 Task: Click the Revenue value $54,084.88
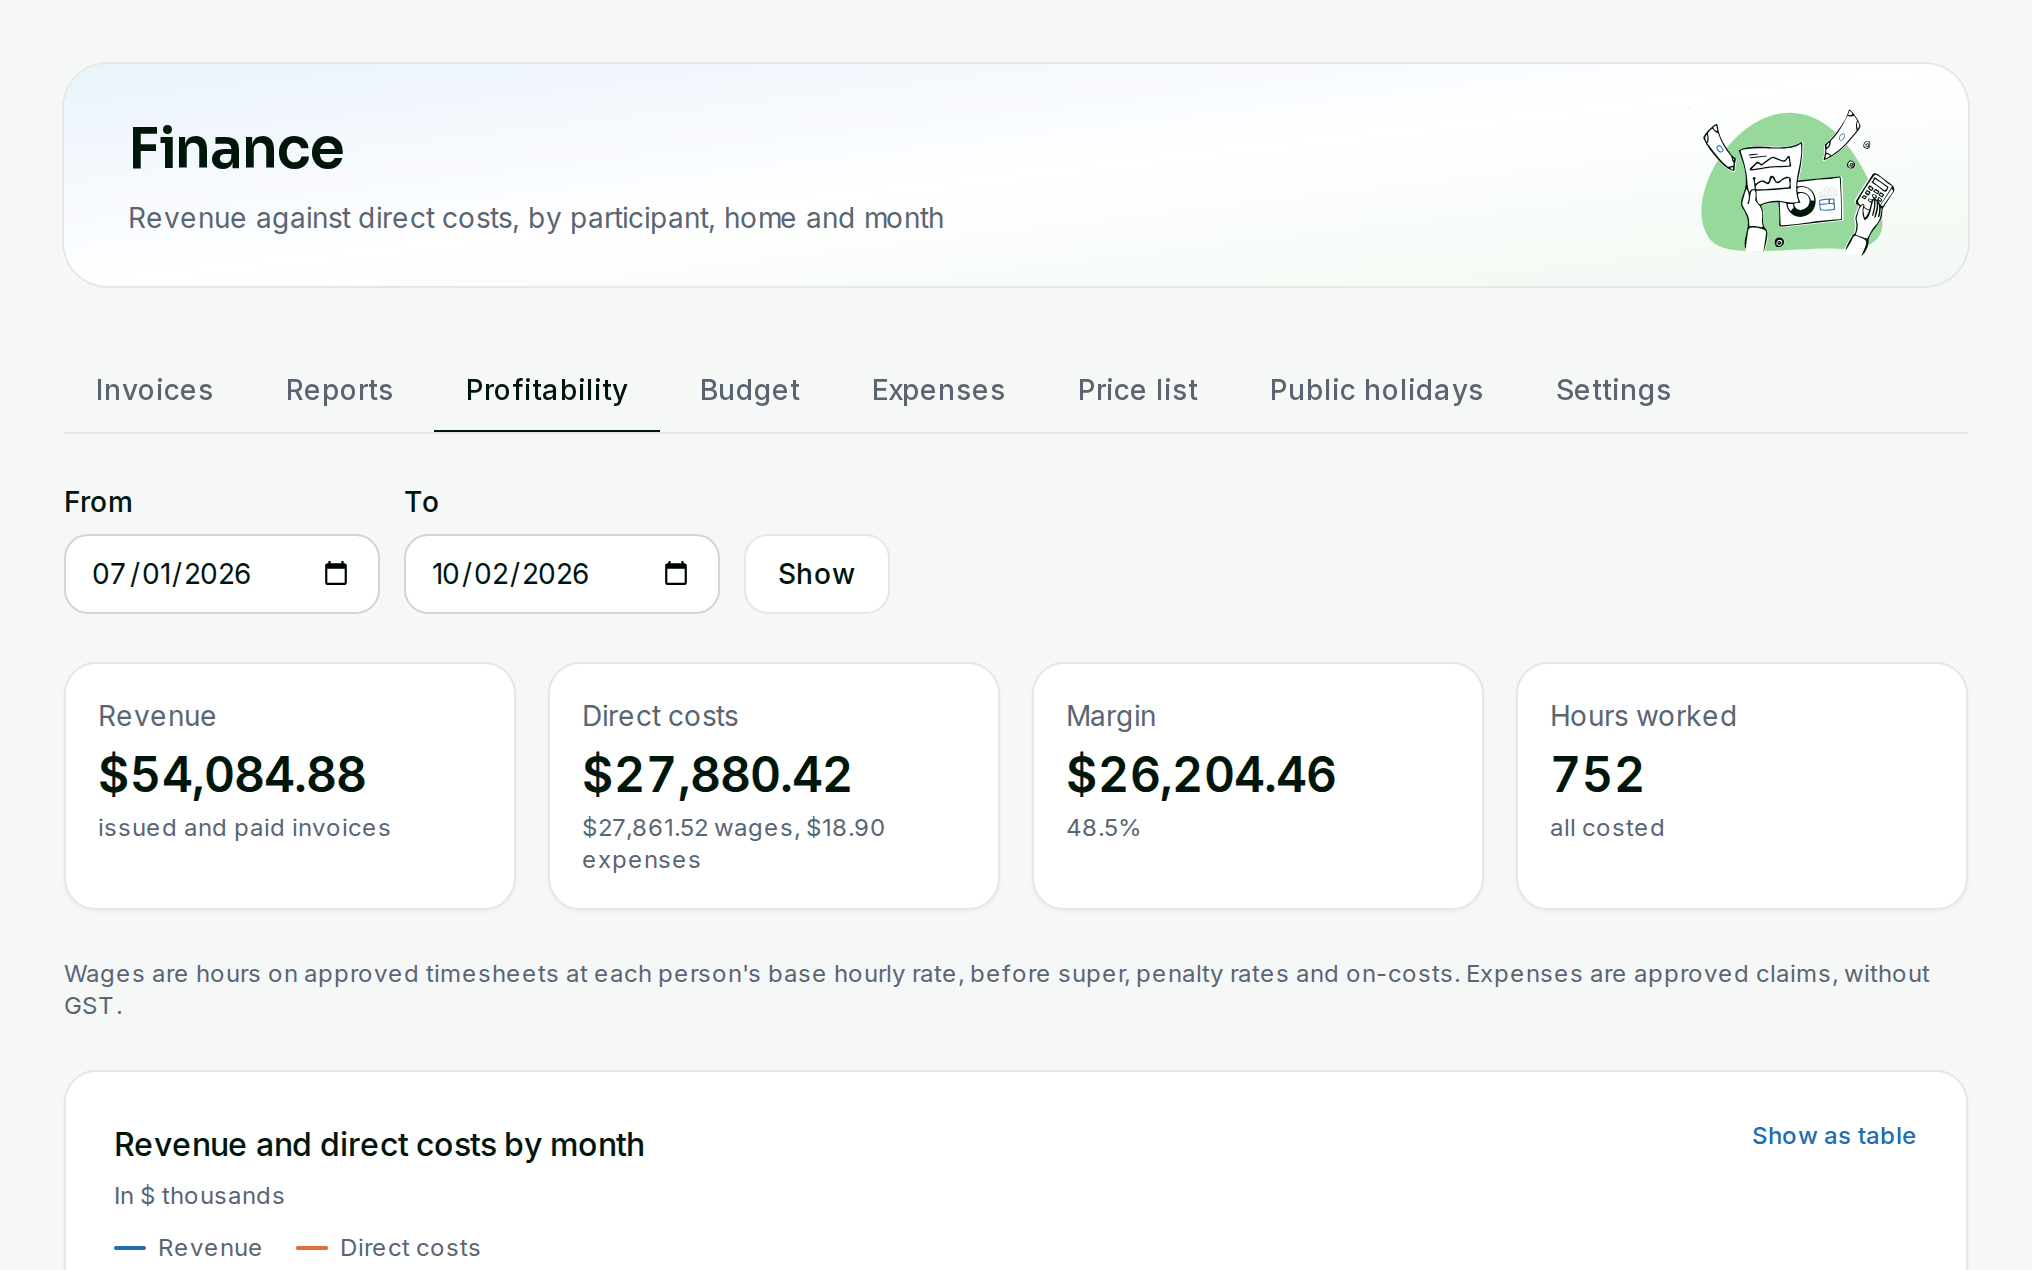(x=232, y=775)
